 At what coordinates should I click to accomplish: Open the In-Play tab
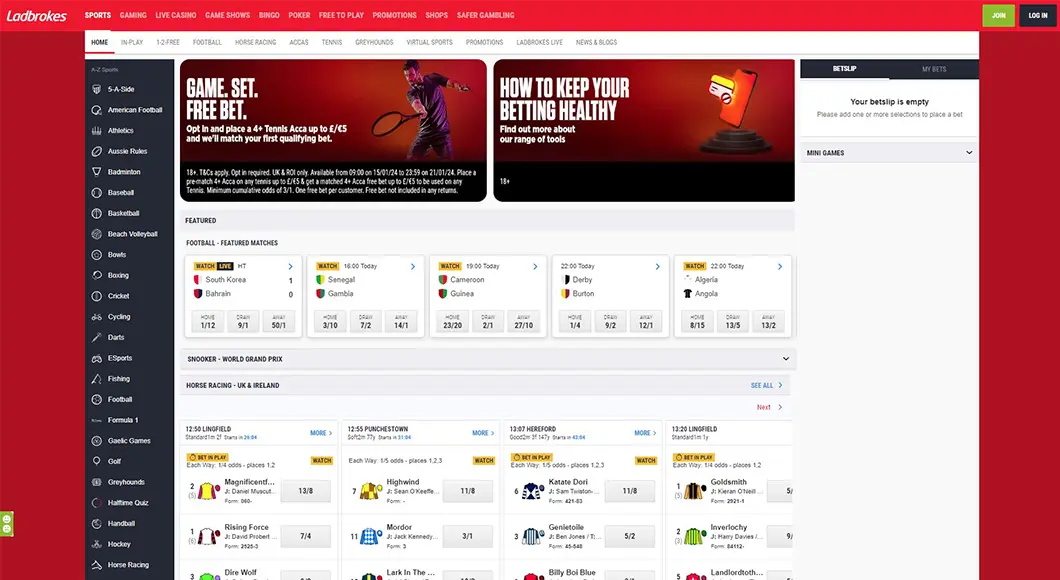tap(132, 42)
